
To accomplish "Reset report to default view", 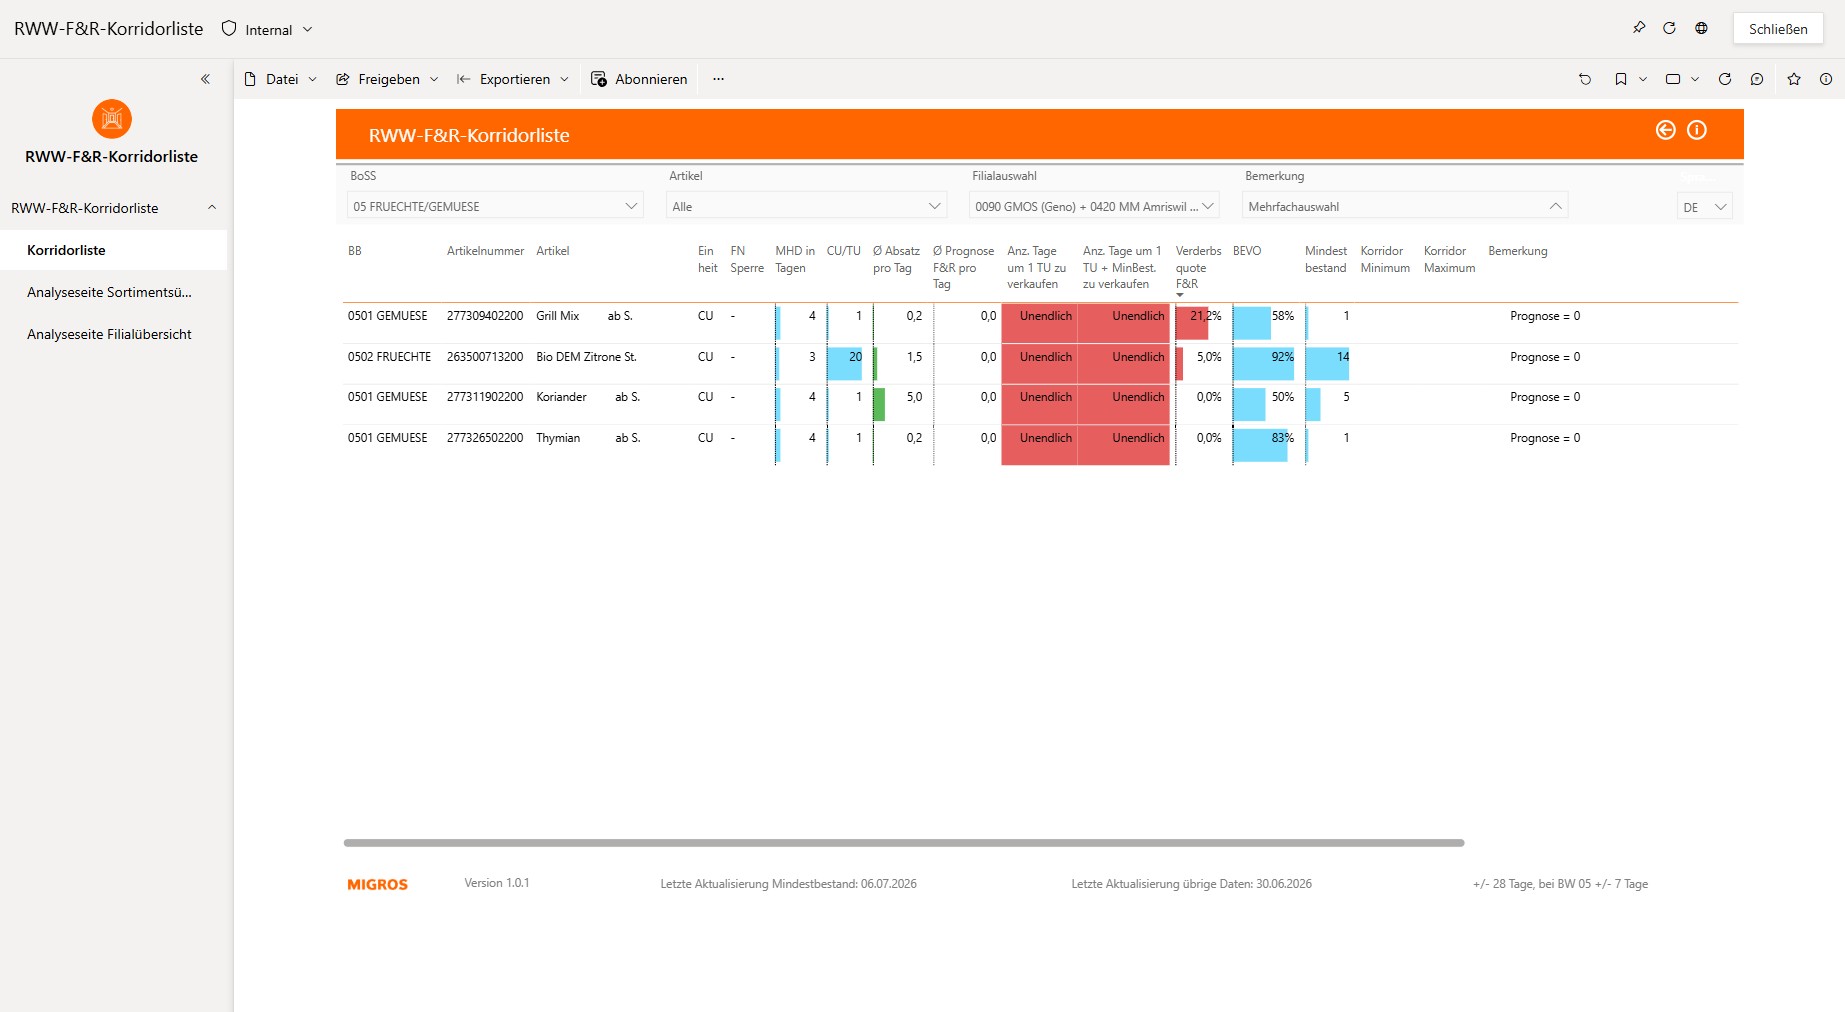I will [x=1585, y=79].
